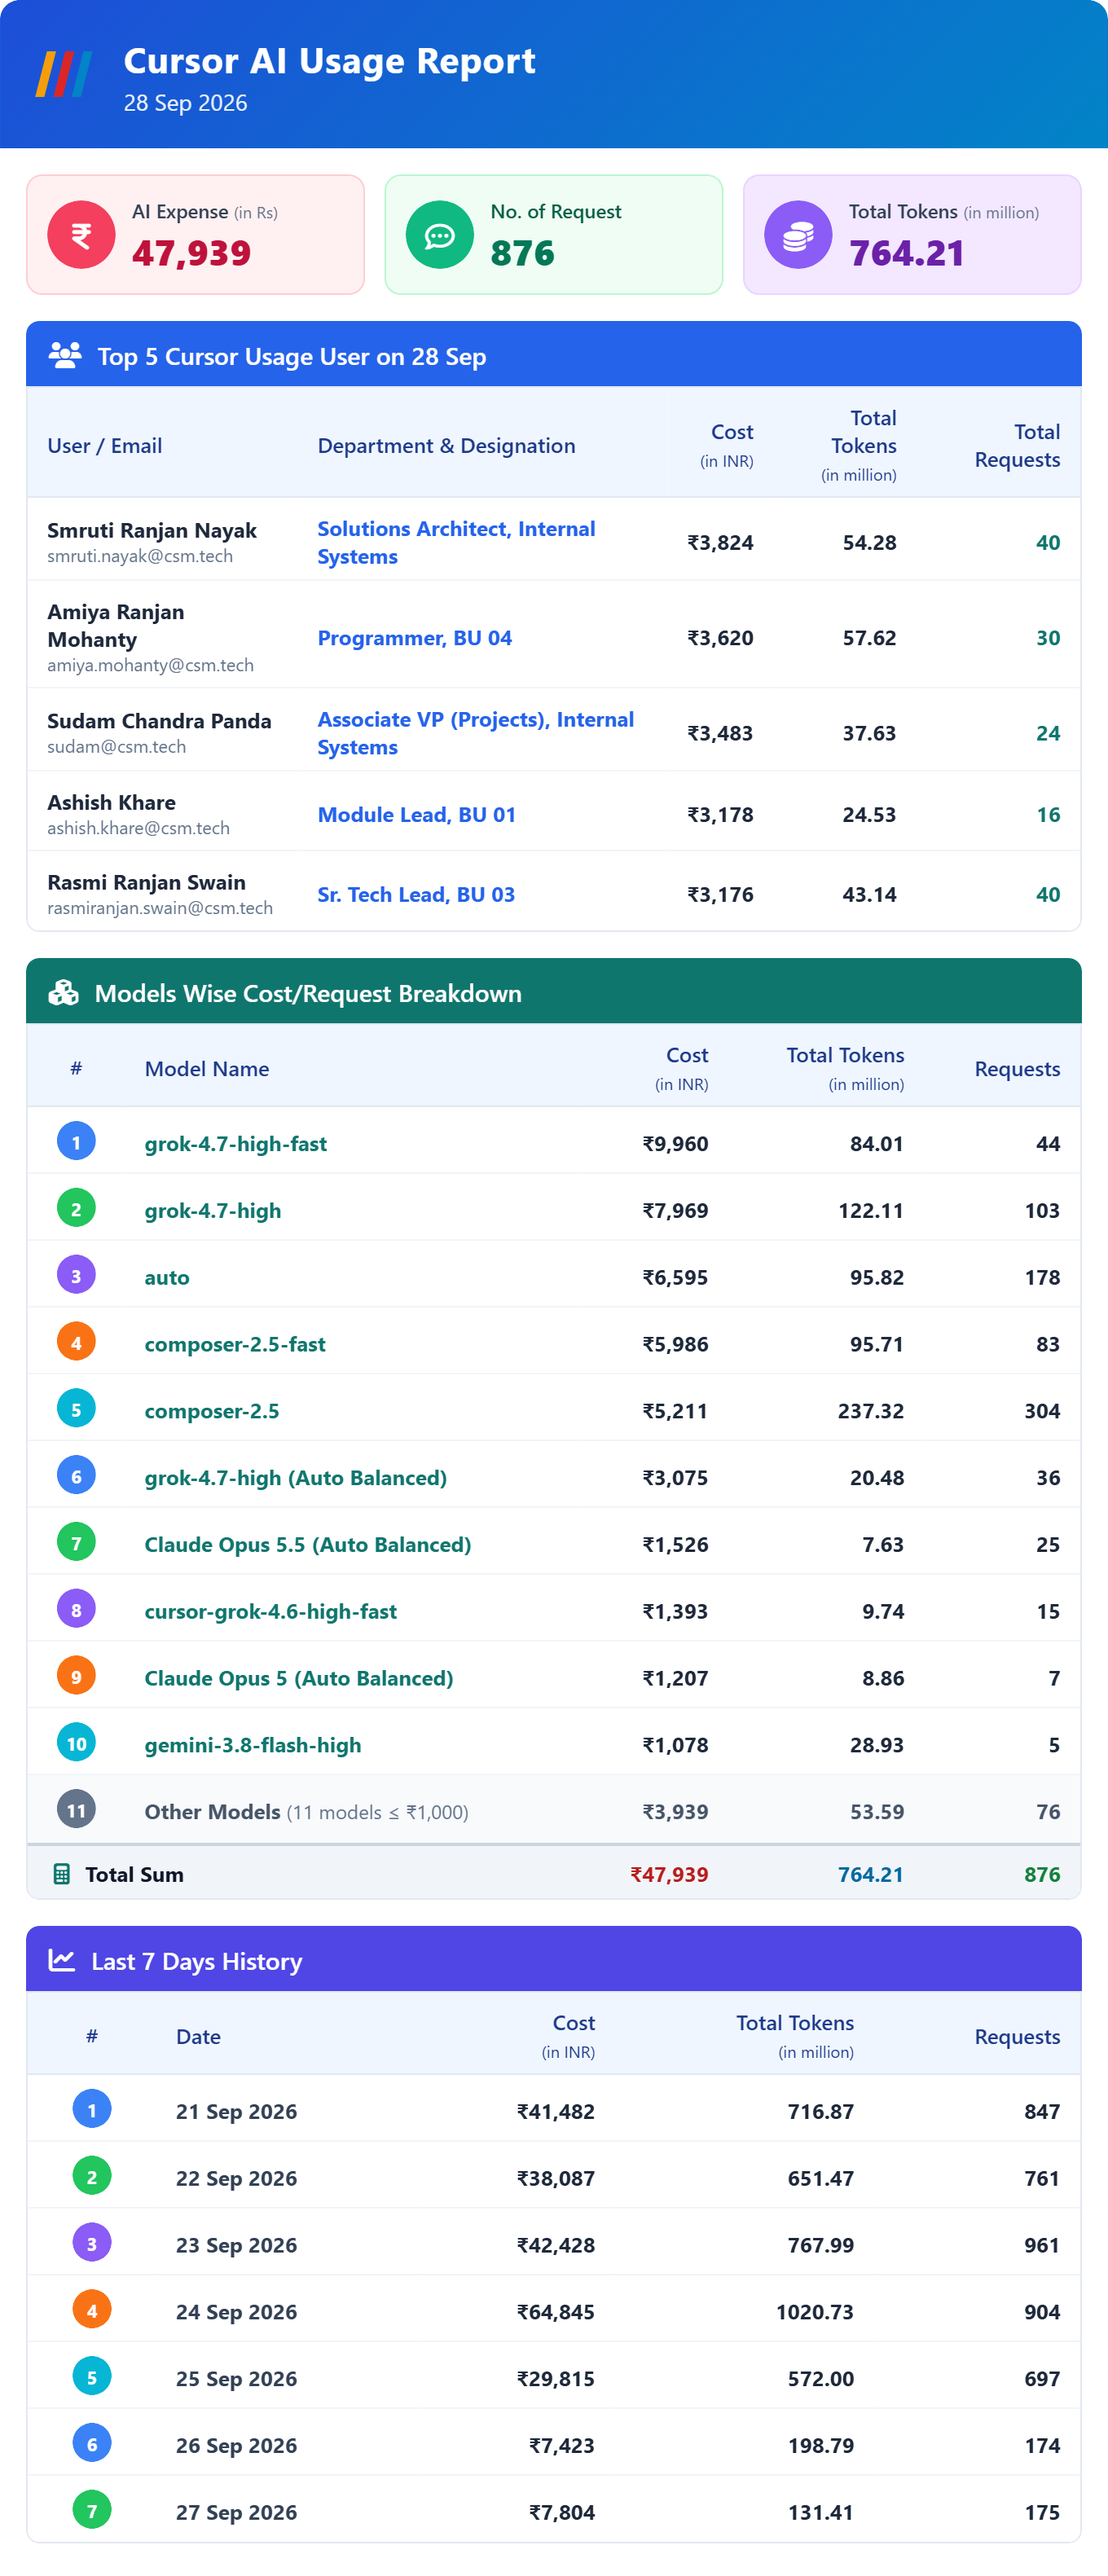
Task: Click the users icon beside Top 5 heading
Action: pyautogui.click(x=65, y=355)
